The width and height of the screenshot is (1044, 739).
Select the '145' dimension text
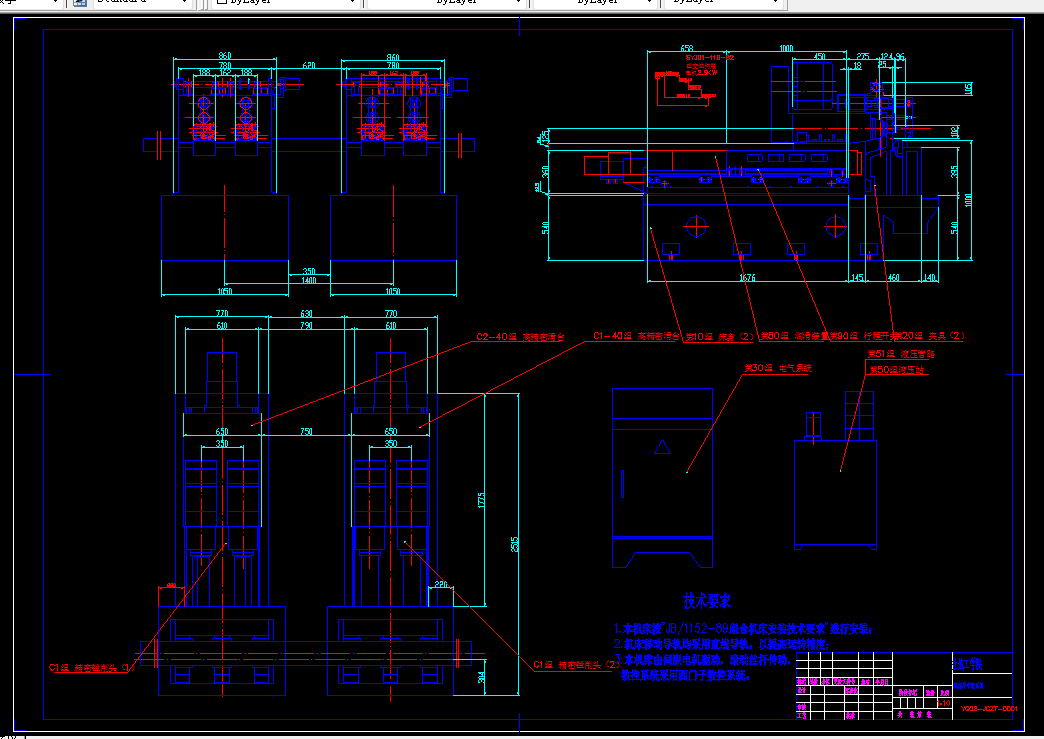coord(858,278)
